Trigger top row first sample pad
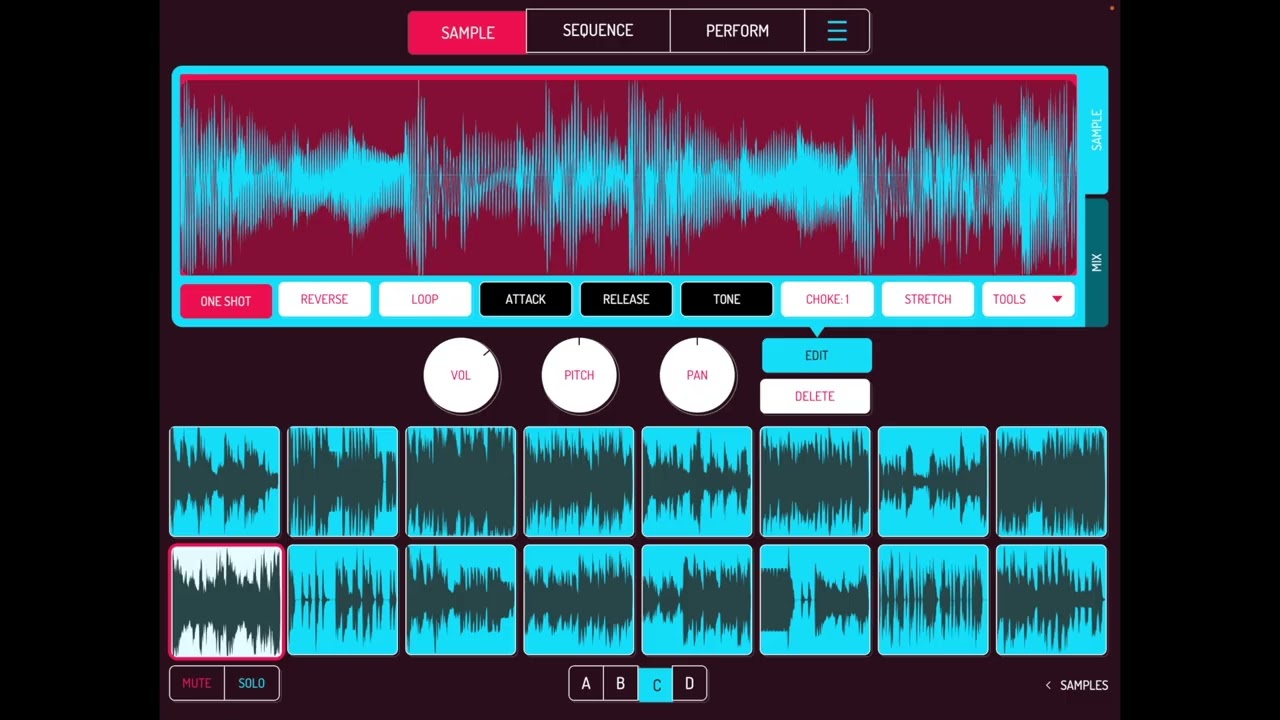 click(x=225, y=482)
